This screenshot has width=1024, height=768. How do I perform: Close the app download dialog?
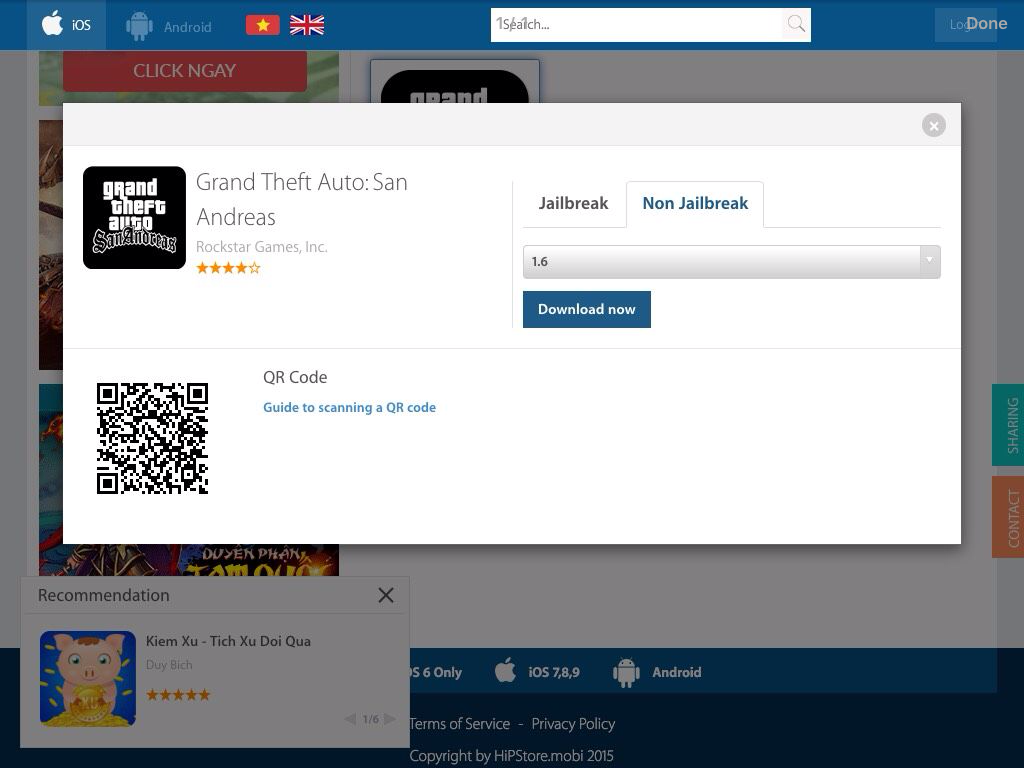tap(933, 125)
